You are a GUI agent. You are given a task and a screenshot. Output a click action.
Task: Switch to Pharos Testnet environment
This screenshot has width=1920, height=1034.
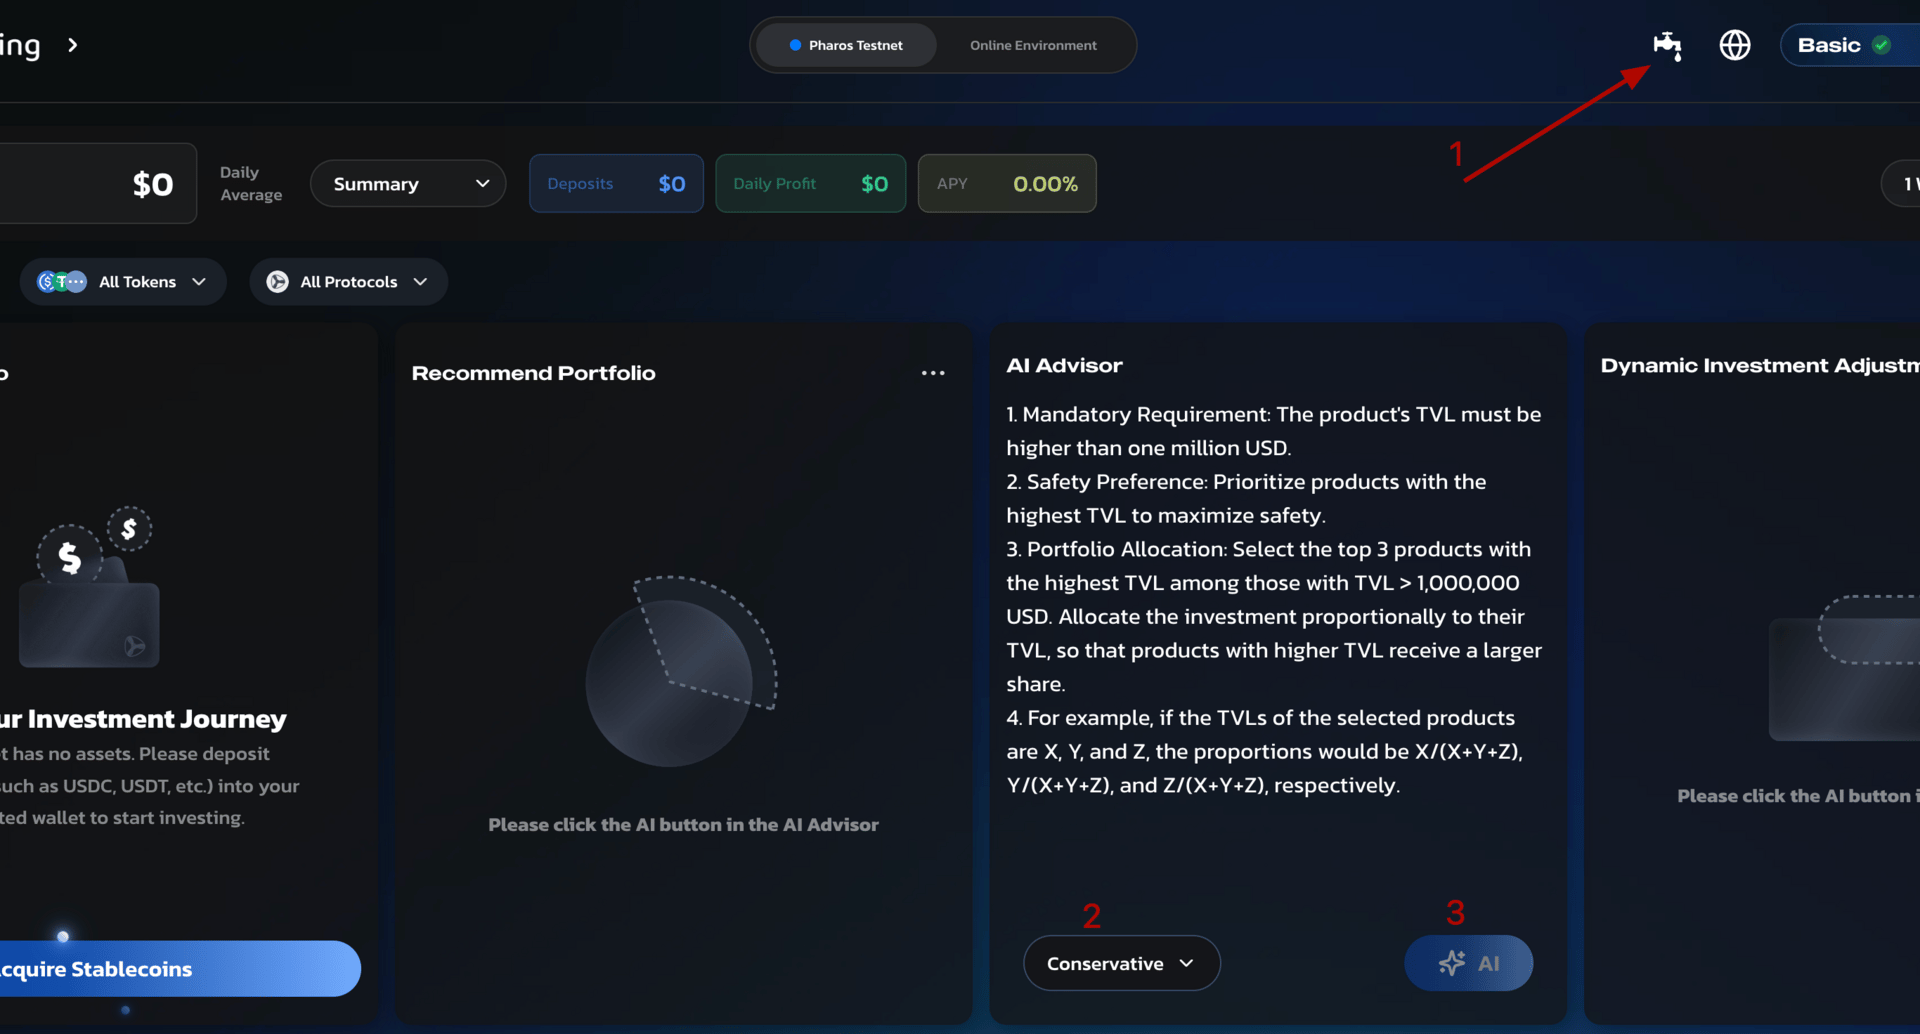click(846, 45)
